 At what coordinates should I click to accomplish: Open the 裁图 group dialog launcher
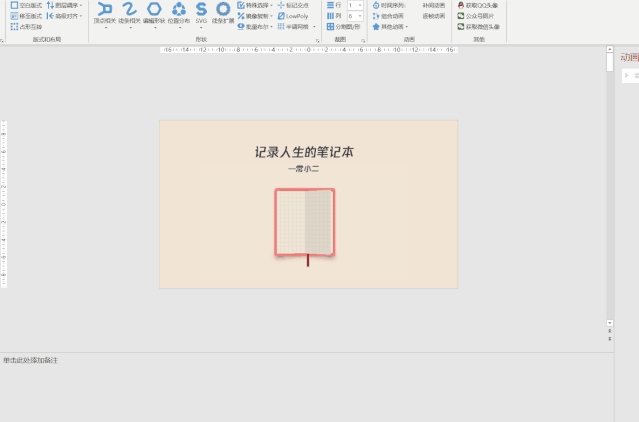[x=363, y=41]
